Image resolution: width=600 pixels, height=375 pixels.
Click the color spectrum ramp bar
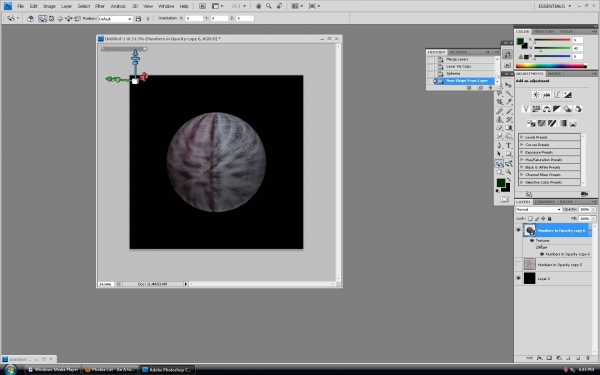[x=551, y=66]
